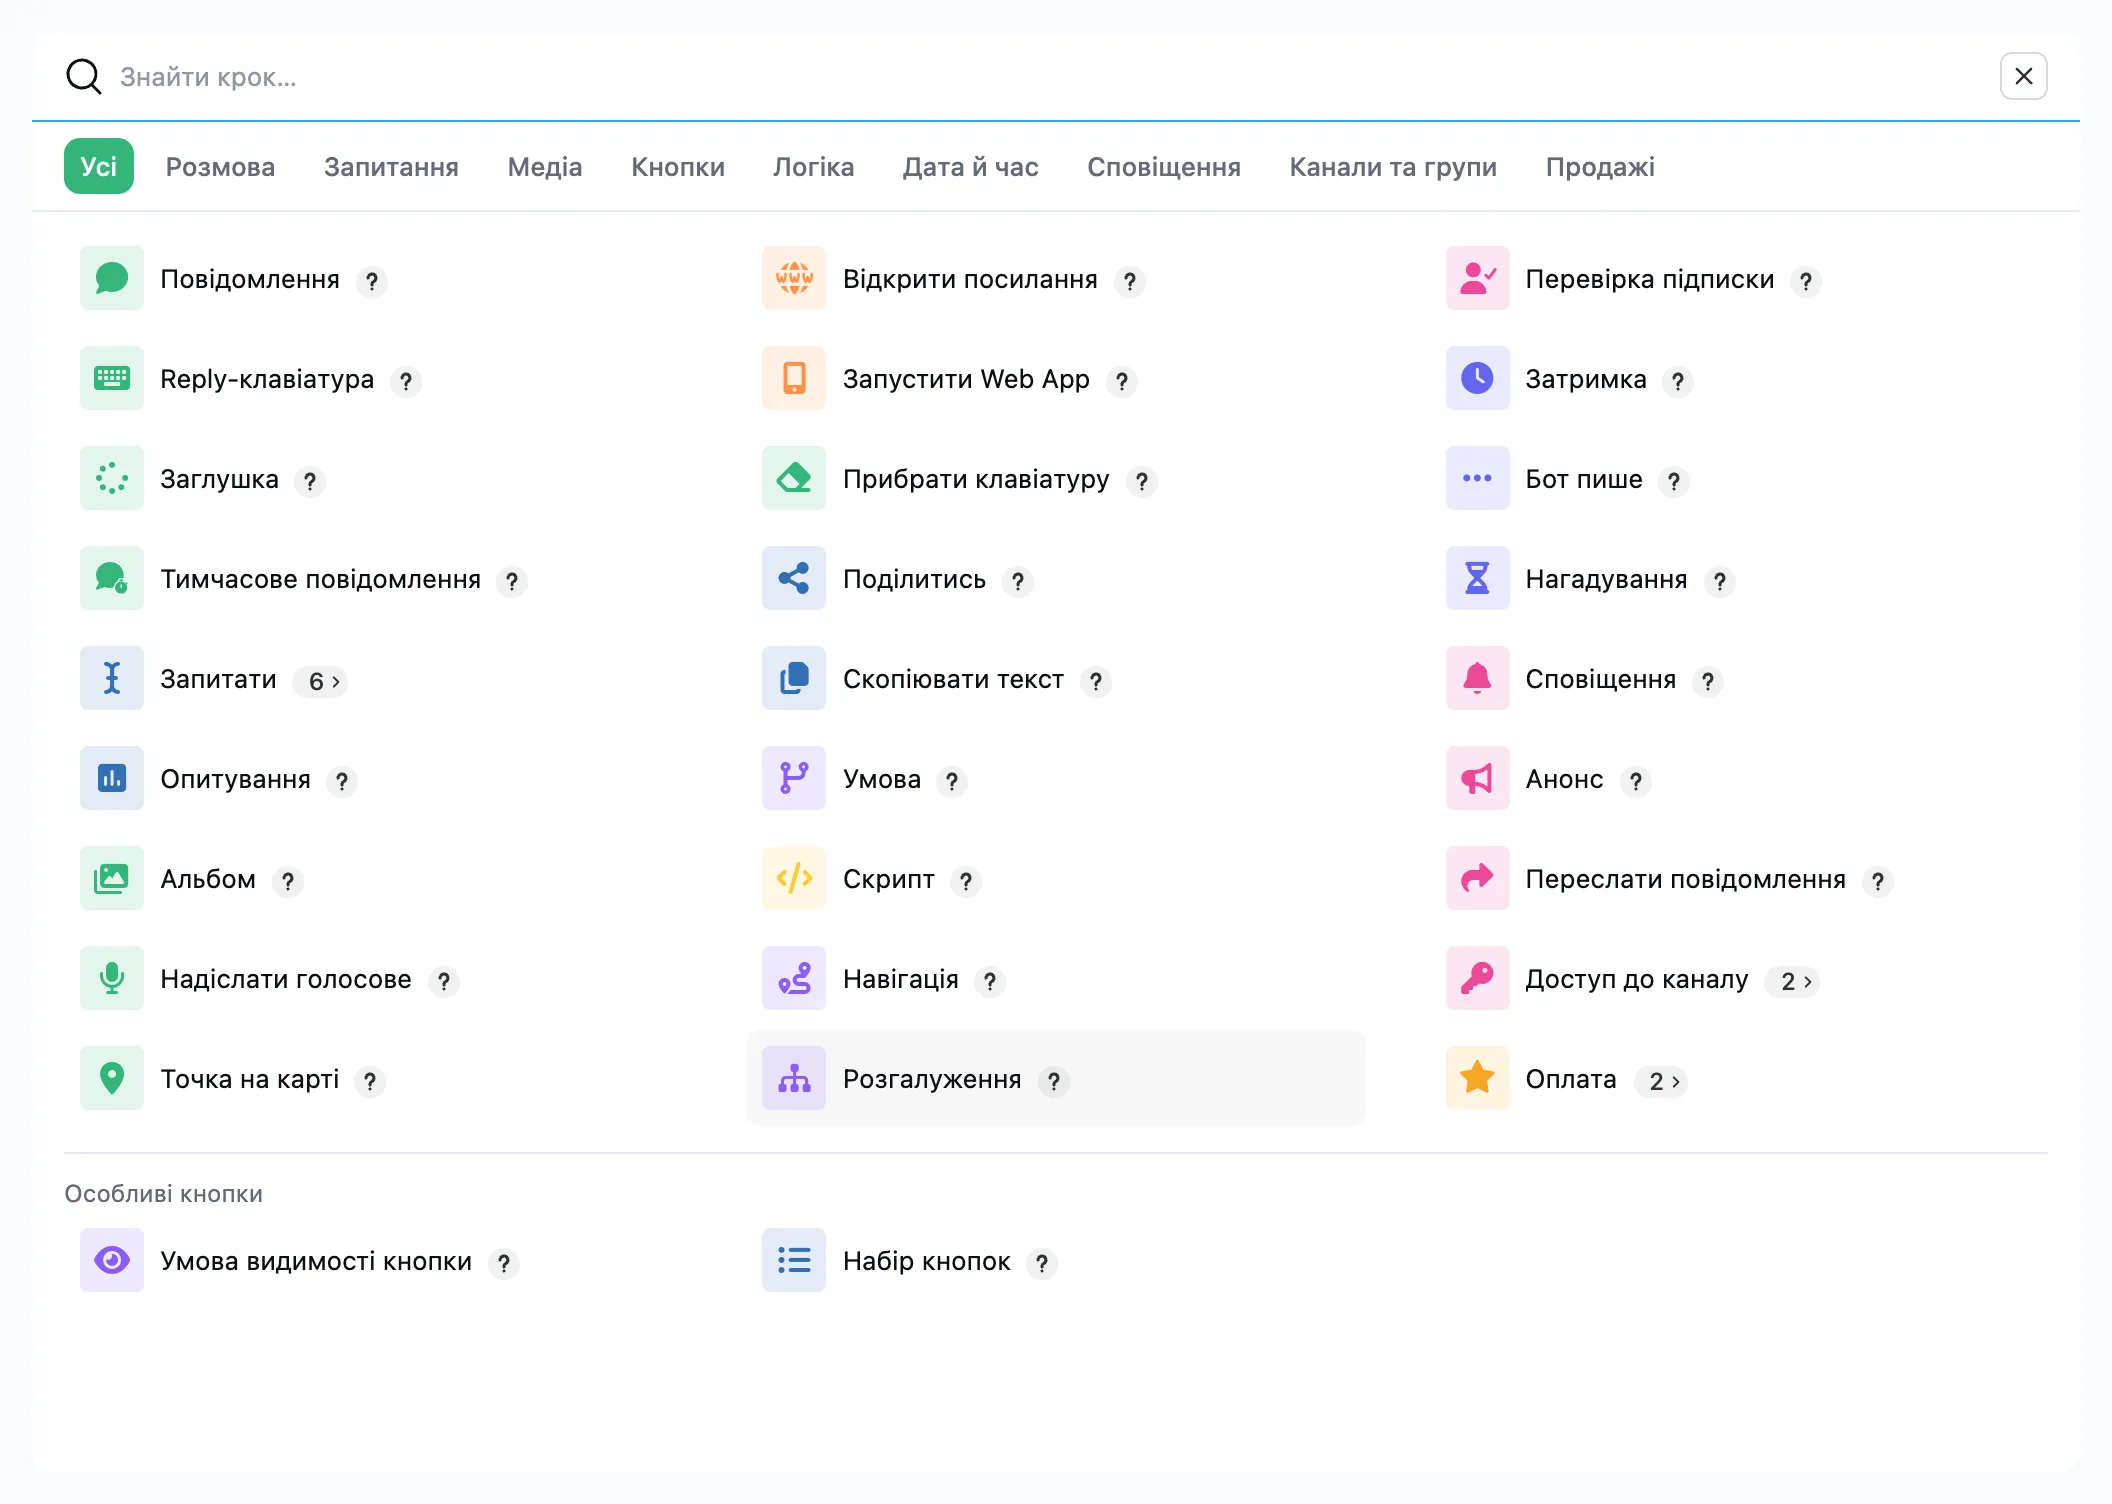The height and width of the screenshot is (1504, 2112).
Task: Choose the Затримка clock icon
Action: click(x=1477, y=378)
